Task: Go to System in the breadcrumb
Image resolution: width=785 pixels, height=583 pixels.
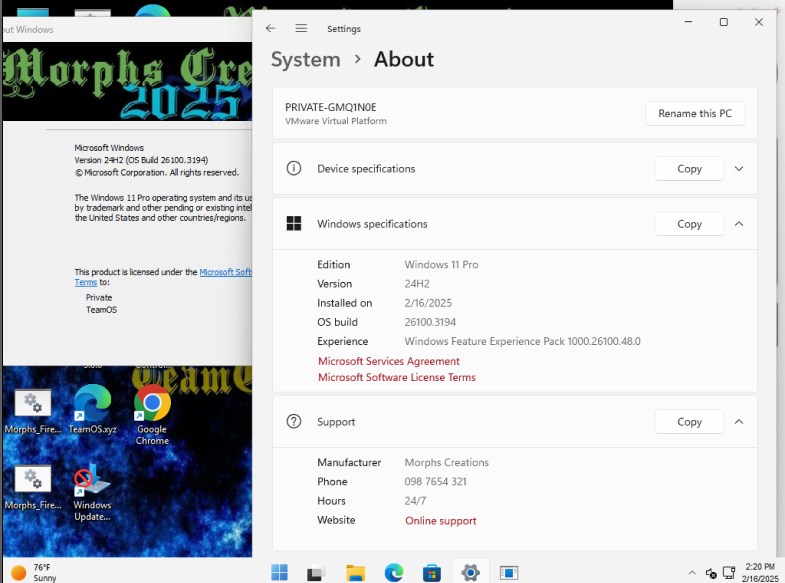Action: [x=305, y=59]
